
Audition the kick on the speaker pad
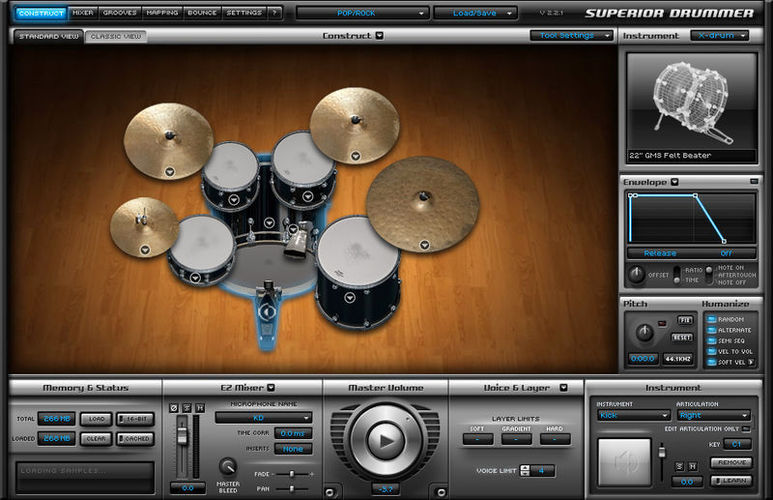[x=624, y=462]
